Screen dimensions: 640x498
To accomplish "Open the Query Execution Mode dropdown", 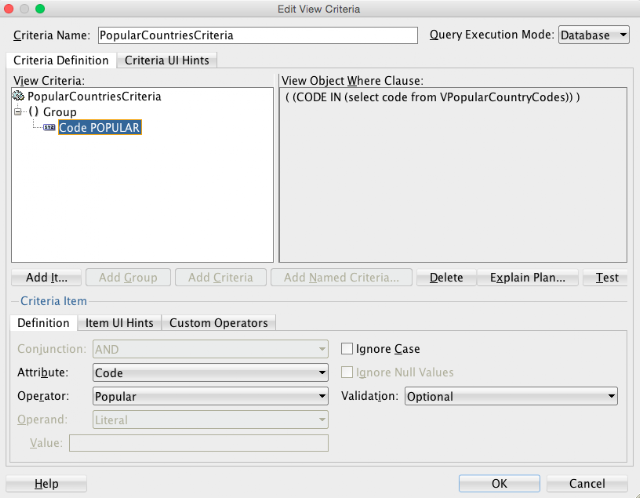I will tap(593, 35).
